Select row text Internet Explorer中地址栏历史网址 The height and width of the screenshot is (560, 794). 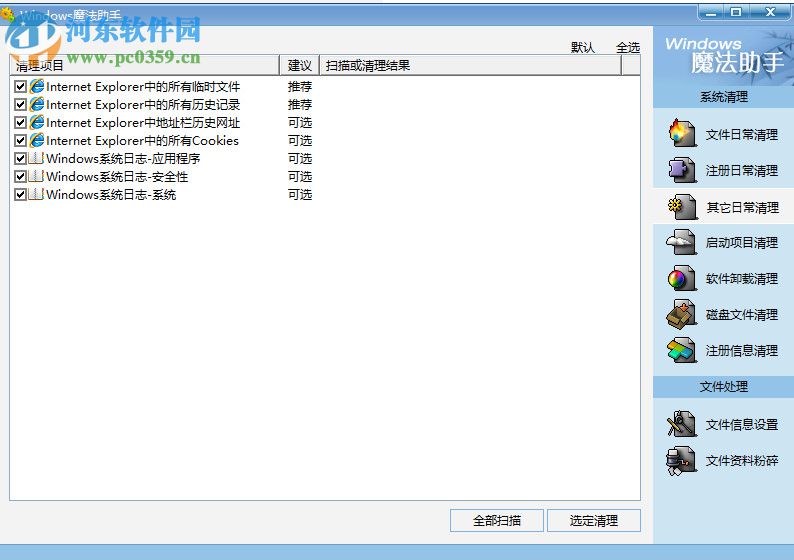pos(143,123)
